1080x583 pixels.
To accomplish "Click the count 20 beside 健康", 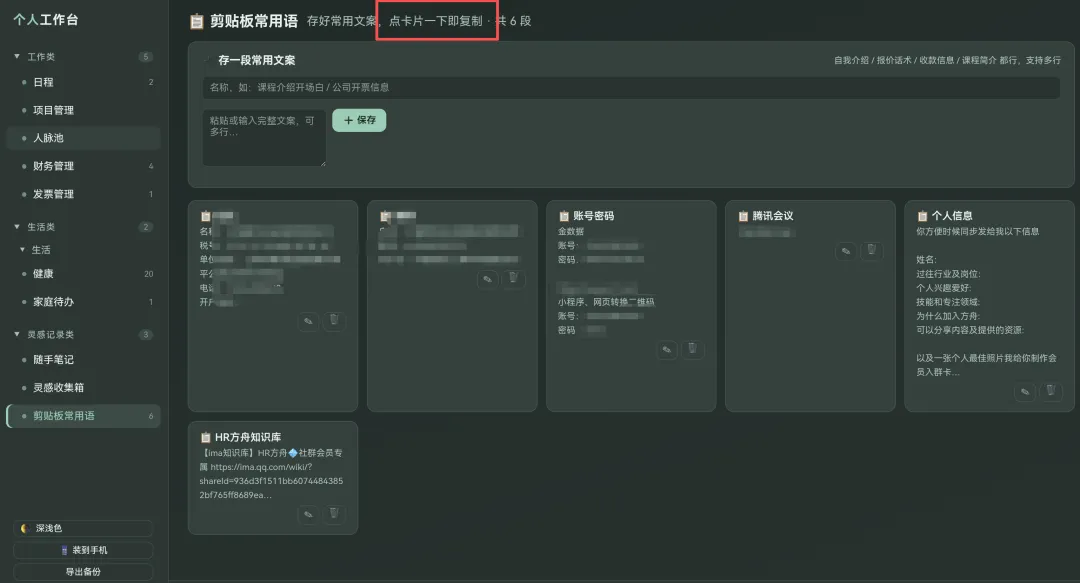I will pyautogui.click(x=149, y=274).
